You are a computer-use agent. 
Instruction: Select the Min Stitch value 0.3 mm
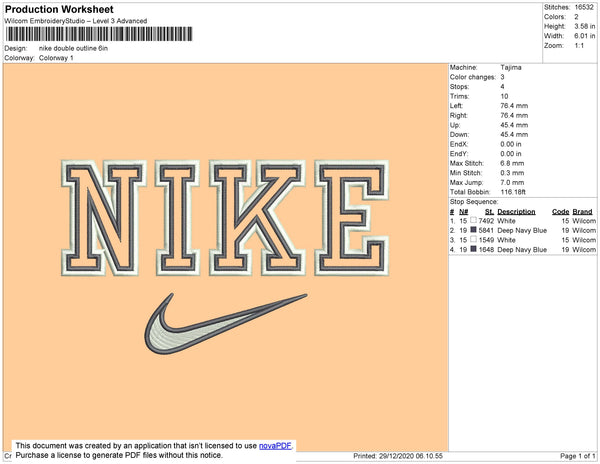click(x=512, y=173)
